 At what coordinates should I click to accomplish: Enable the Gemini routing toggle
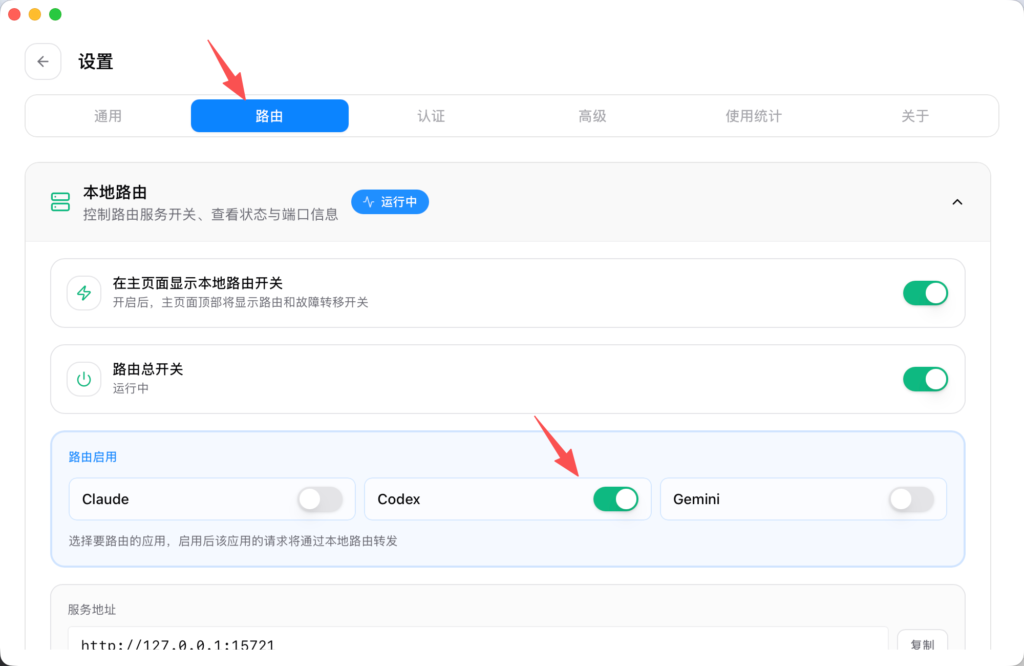[x=912, y=500]
